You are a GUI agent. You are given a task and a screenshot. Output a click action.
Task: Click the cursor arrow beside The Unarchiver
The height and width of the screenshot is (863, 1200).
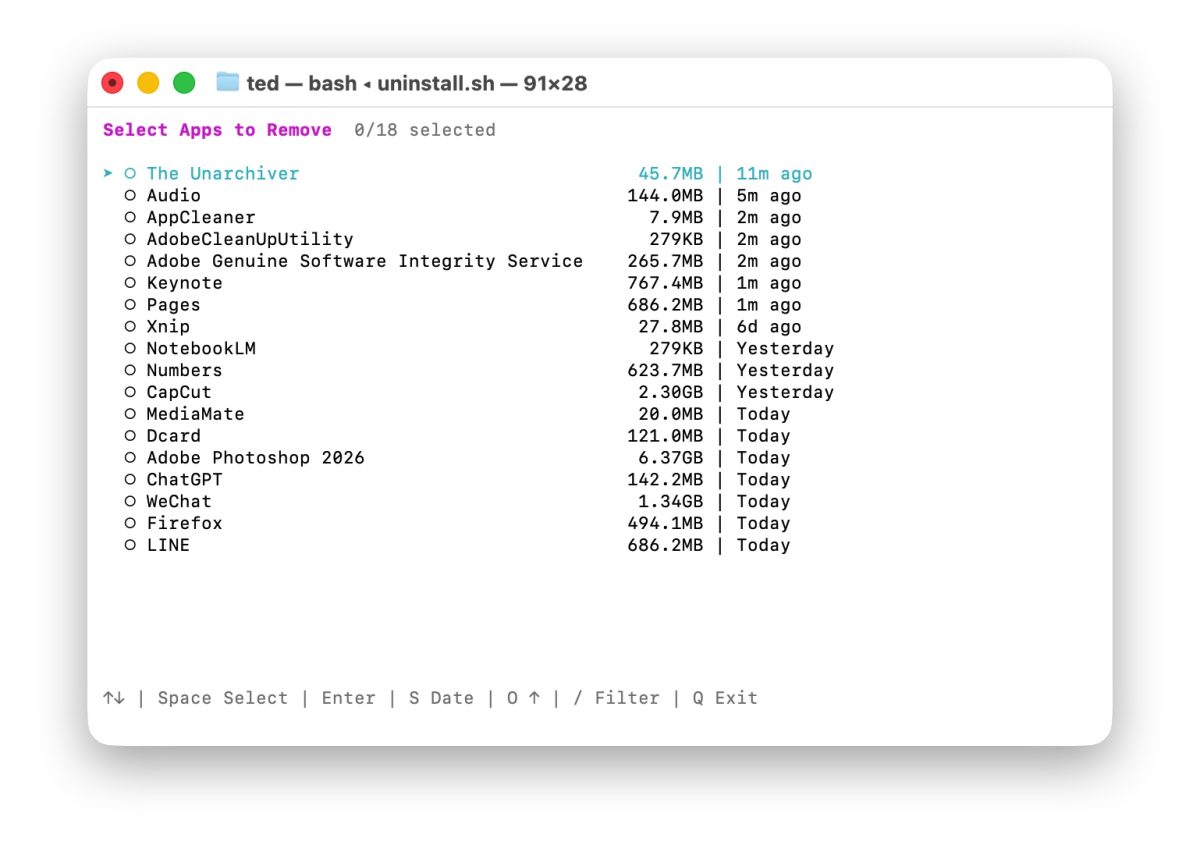(x=108, y=173)
